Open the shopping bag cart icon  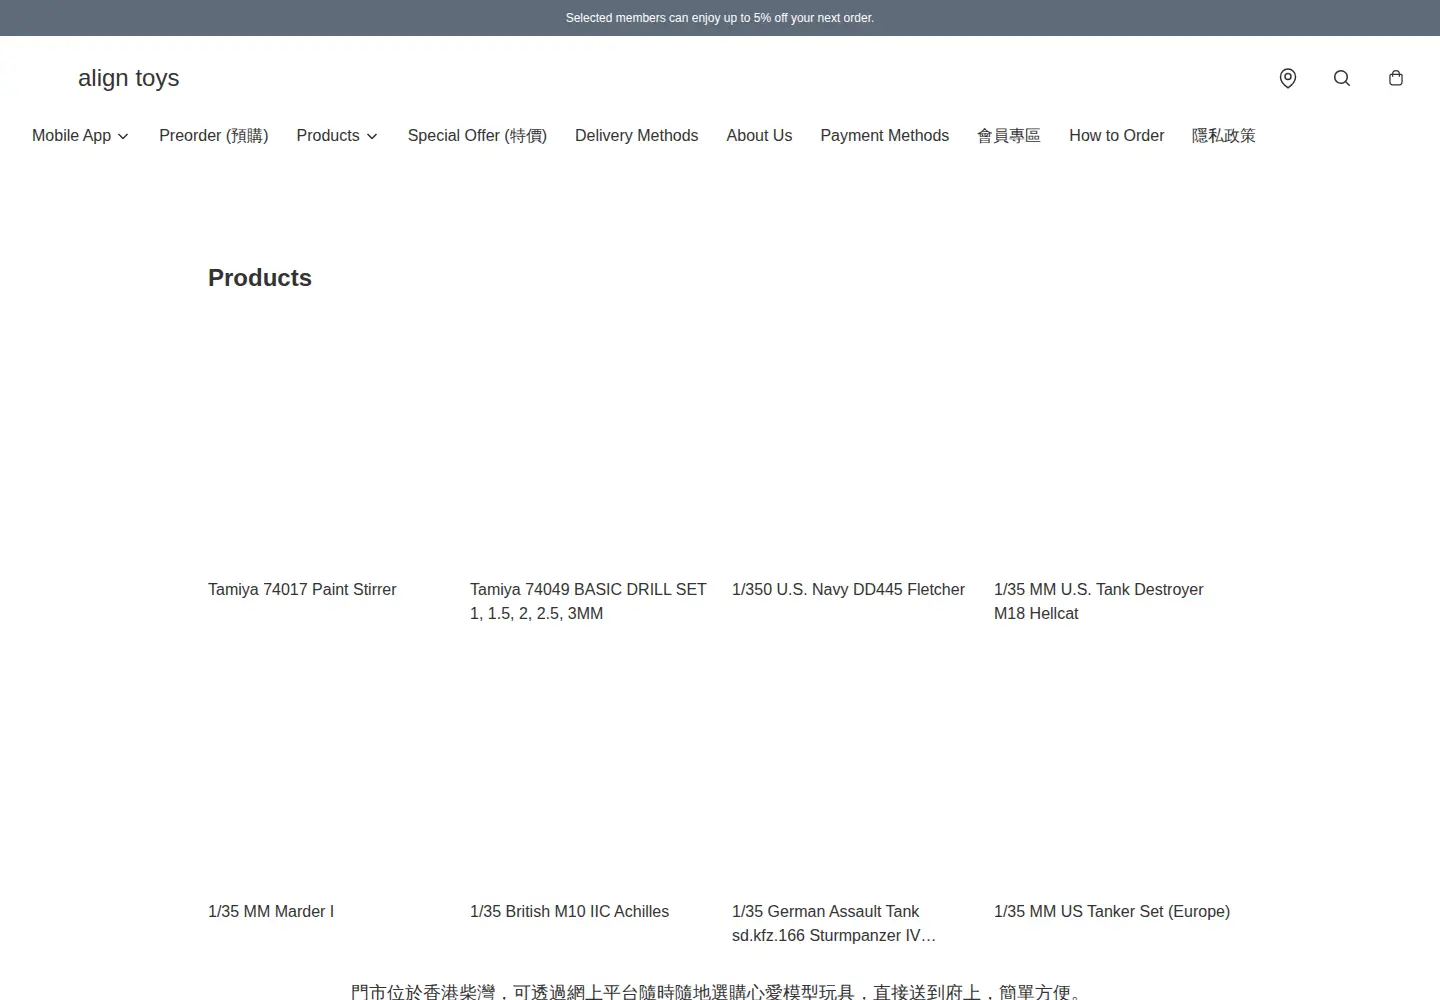(x=1396, y=78)
